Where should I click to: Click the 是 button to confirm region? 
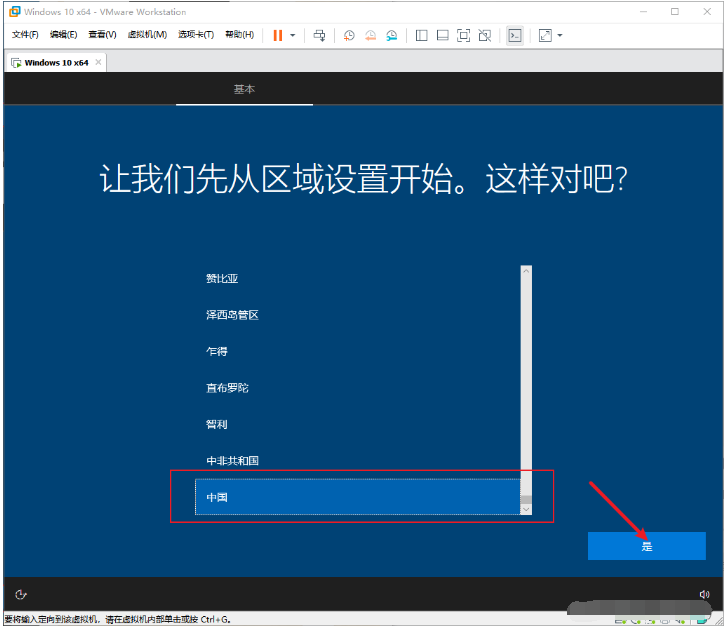click(646, 546)
